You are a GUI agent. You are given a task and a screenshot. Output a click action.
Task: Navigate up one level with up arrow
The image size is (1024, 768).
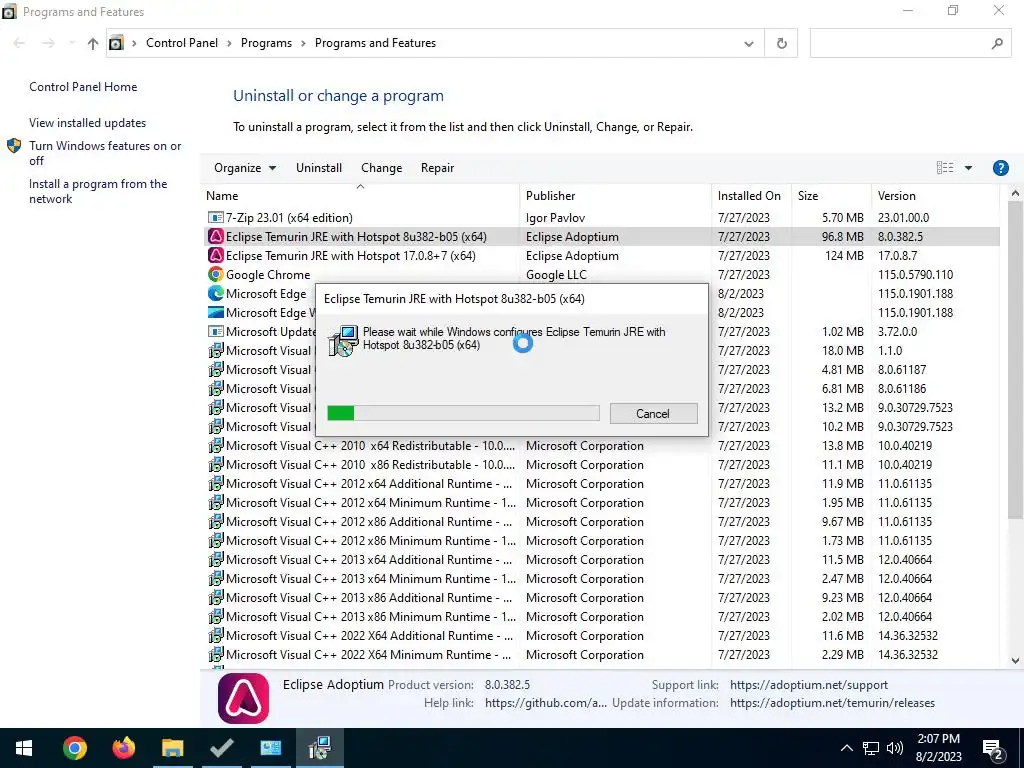coord(93,43)
